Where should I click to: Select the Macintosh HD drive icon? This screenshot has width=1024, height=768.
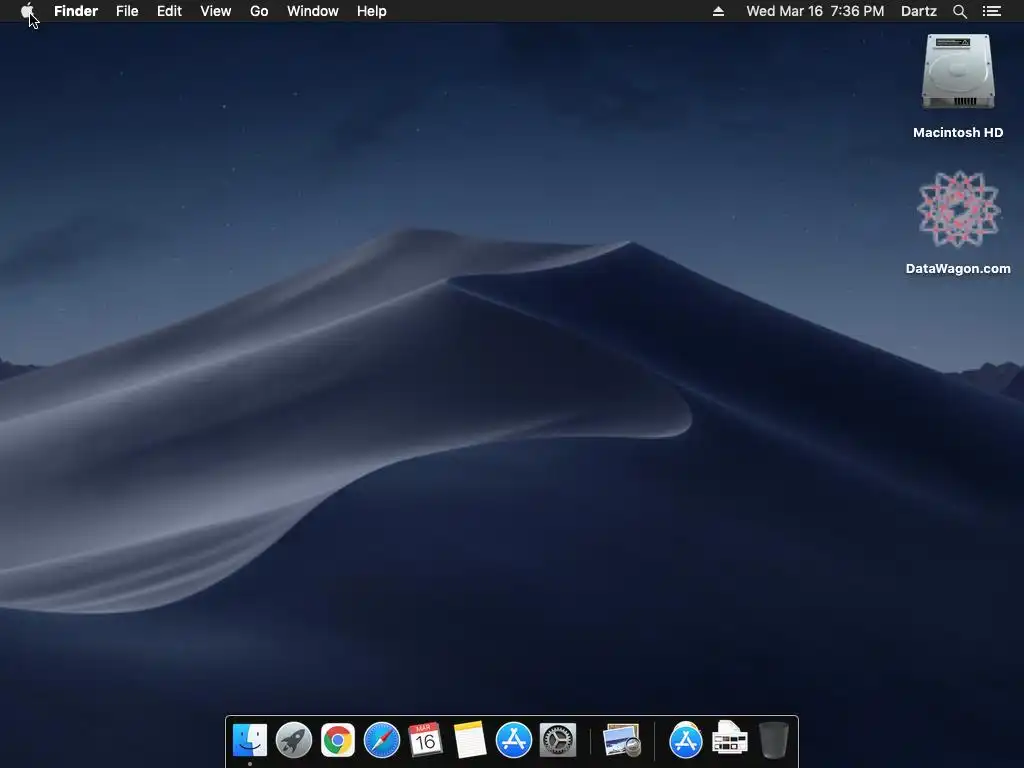[x=958, y=72]
